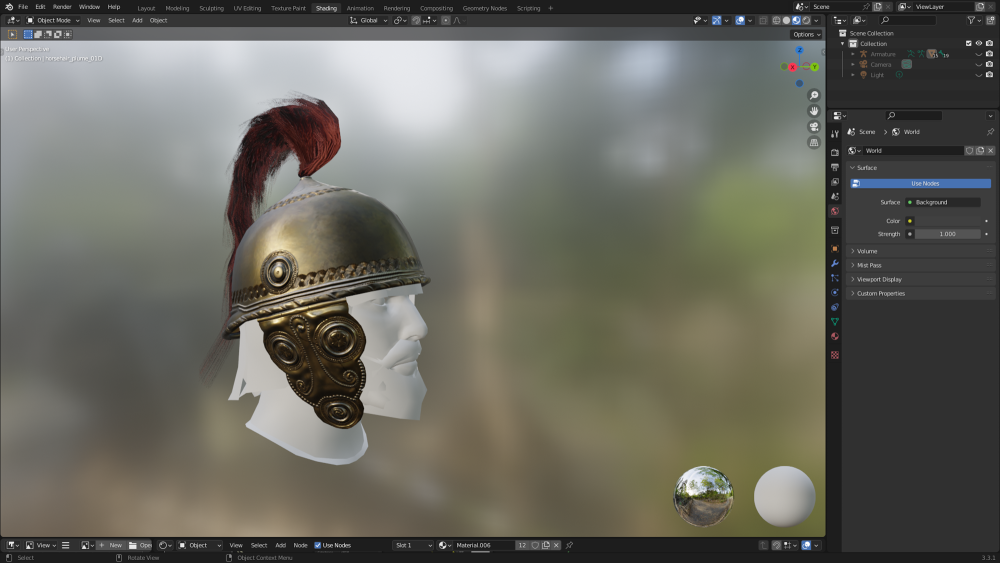Click the Material.006 name field
Screen dimensions: 1000x563
click(482, 545)
